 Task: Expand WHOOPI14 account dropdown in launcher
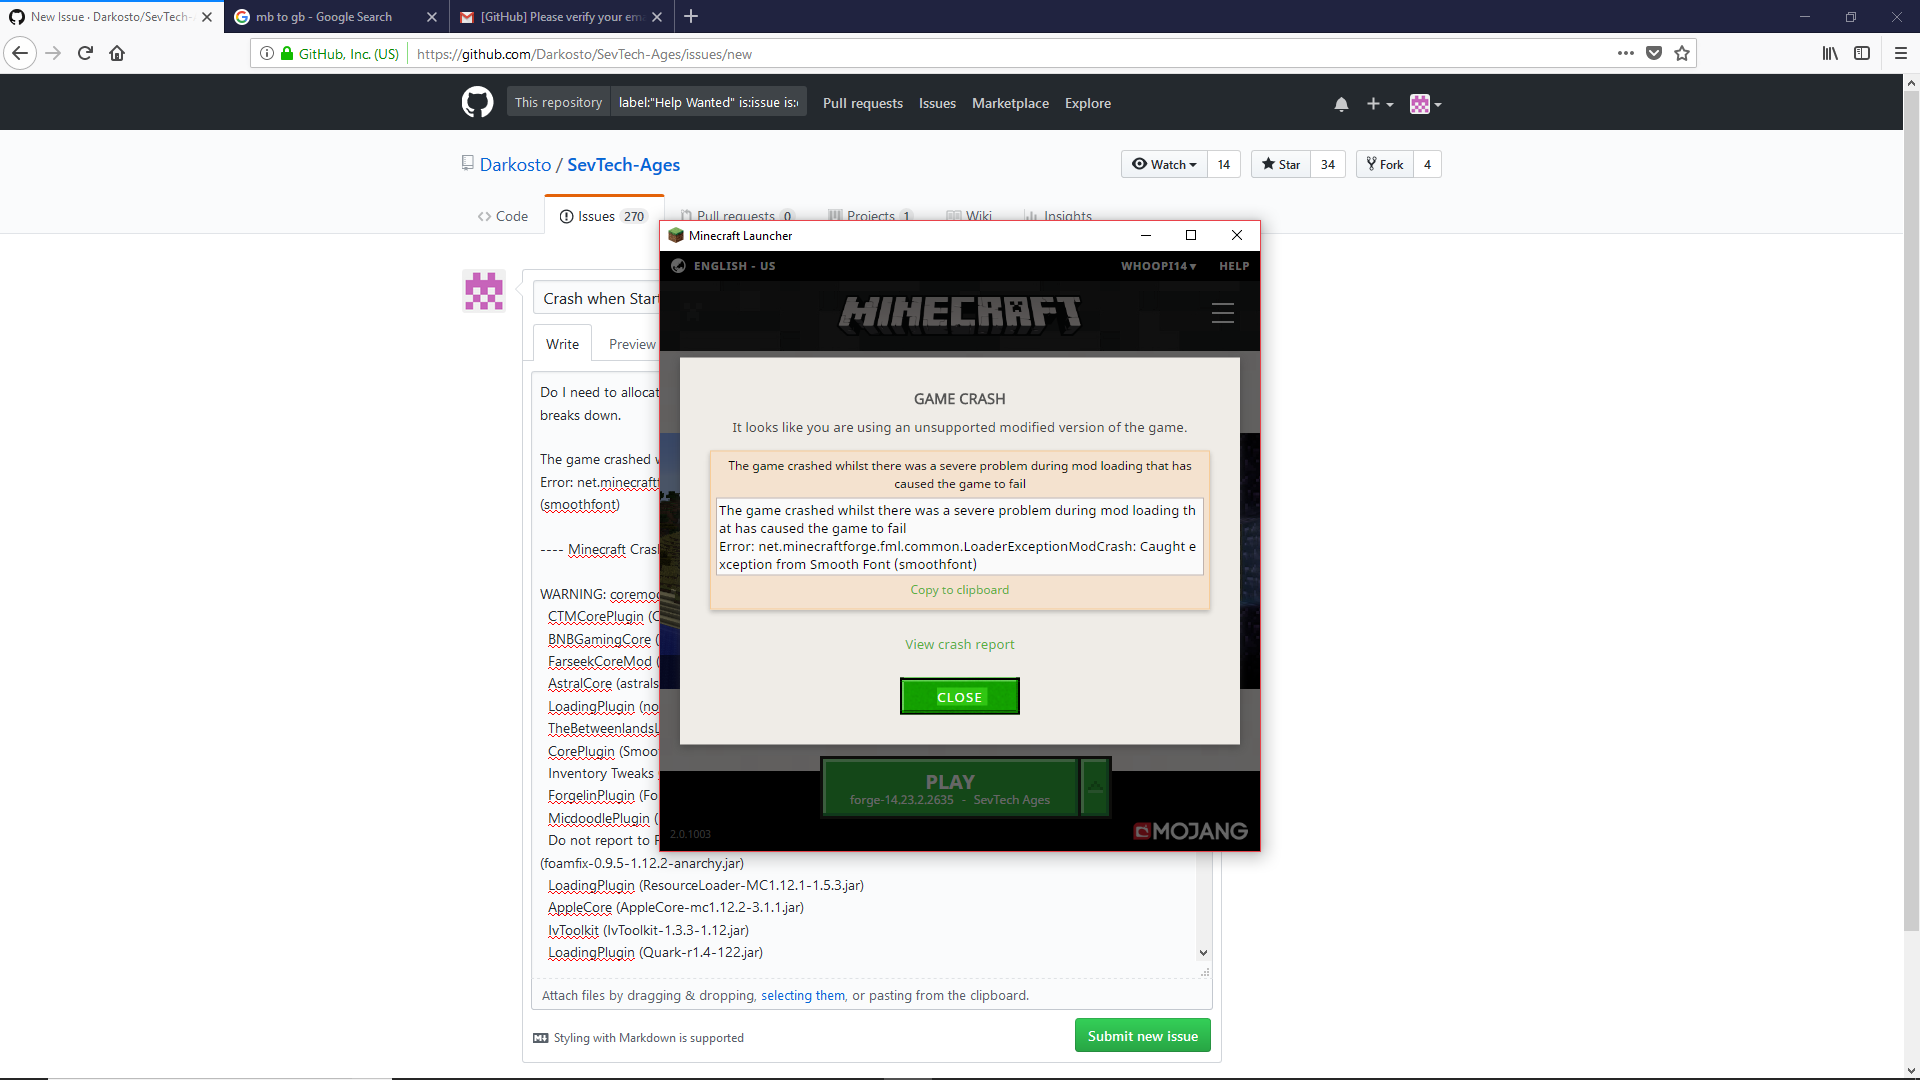pyautogui.click(x=1158, y=266)
